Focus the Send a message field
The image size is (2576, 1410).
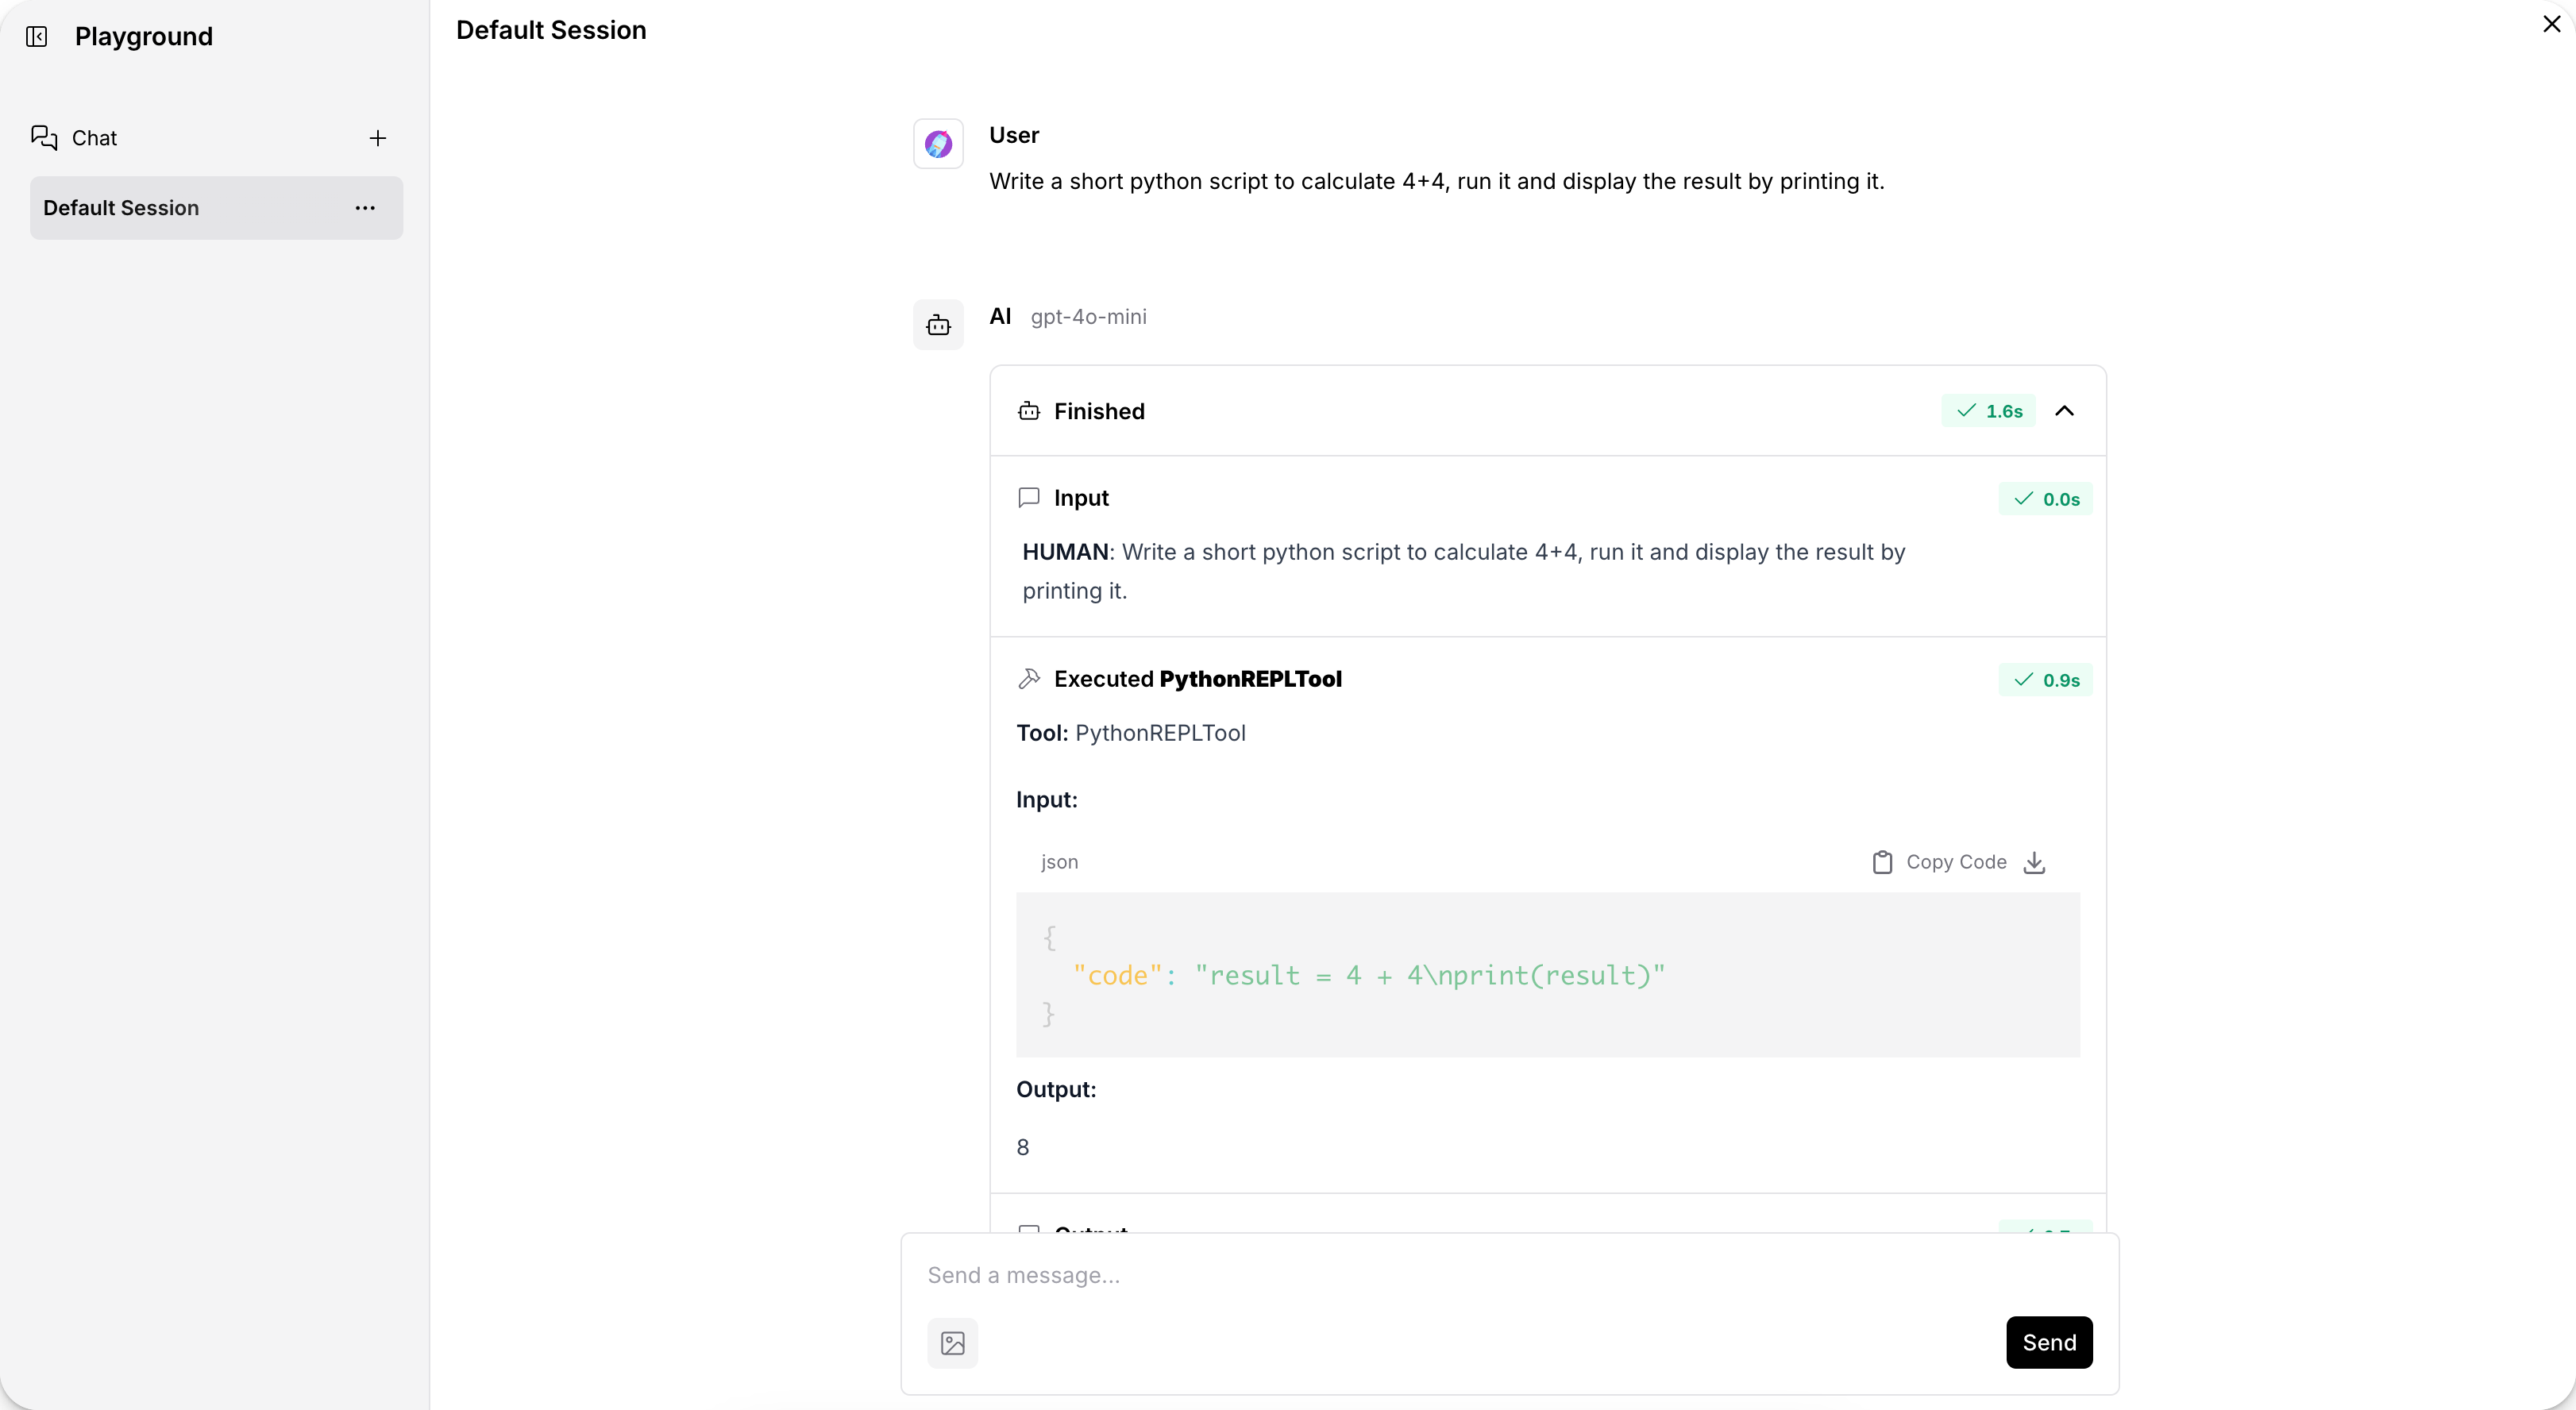pyautogui.click(x=1400, y=1275)
